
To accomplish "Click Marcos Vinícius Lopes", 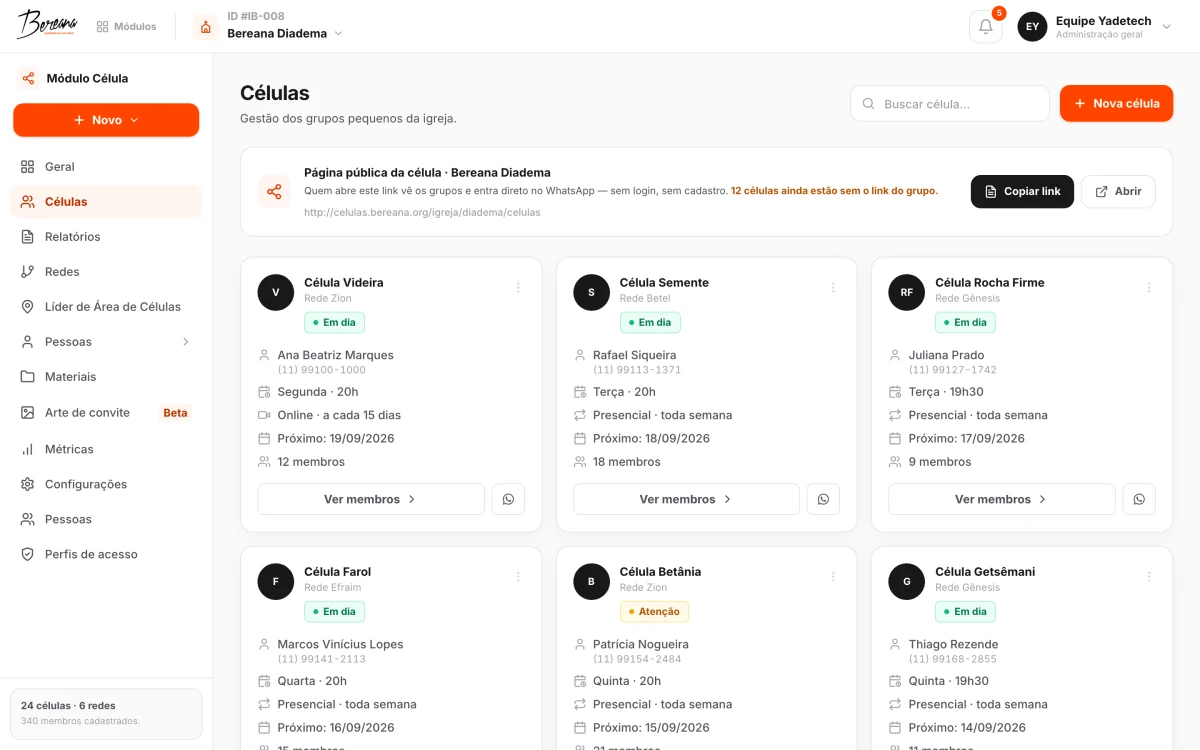I will coord(340,644).
